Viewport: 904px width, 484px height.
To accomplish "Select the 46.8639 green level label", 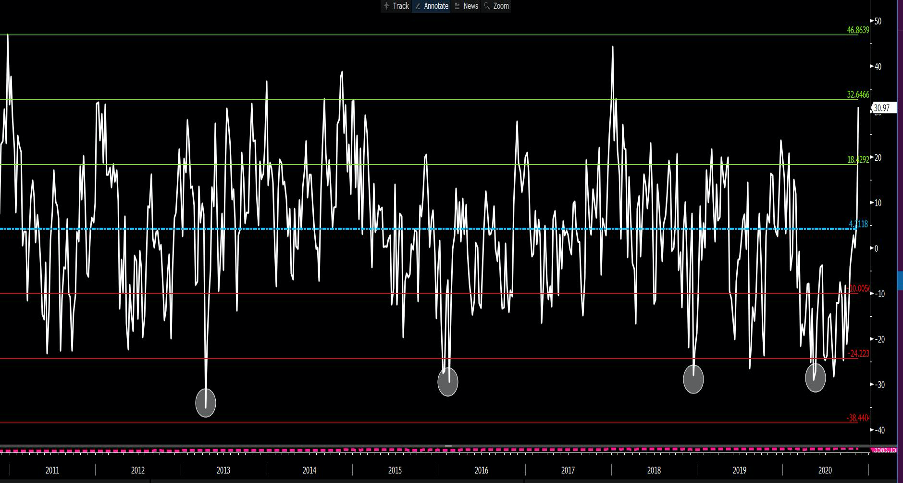I will (858, 30).
